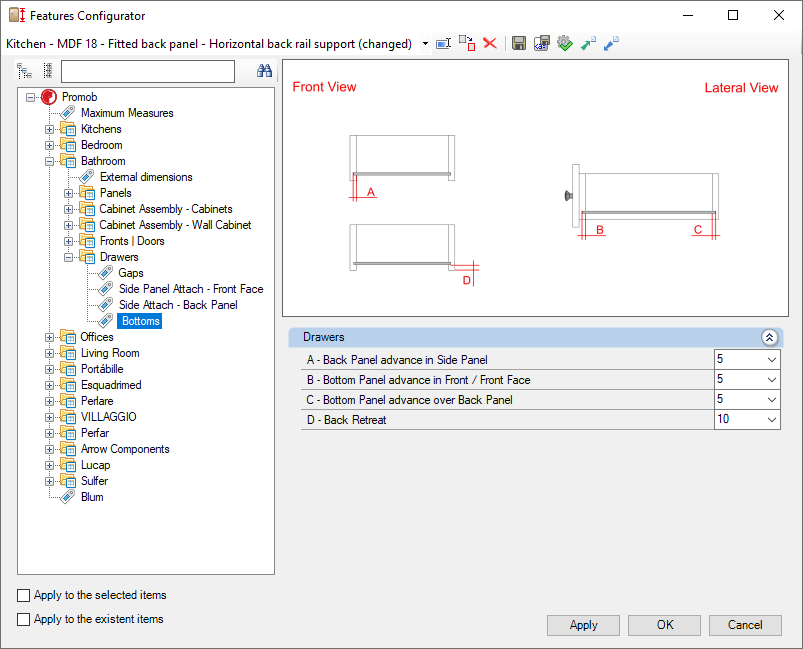803x649 pixels.
Task: Click the tree search input field
Action: (148, 71)
